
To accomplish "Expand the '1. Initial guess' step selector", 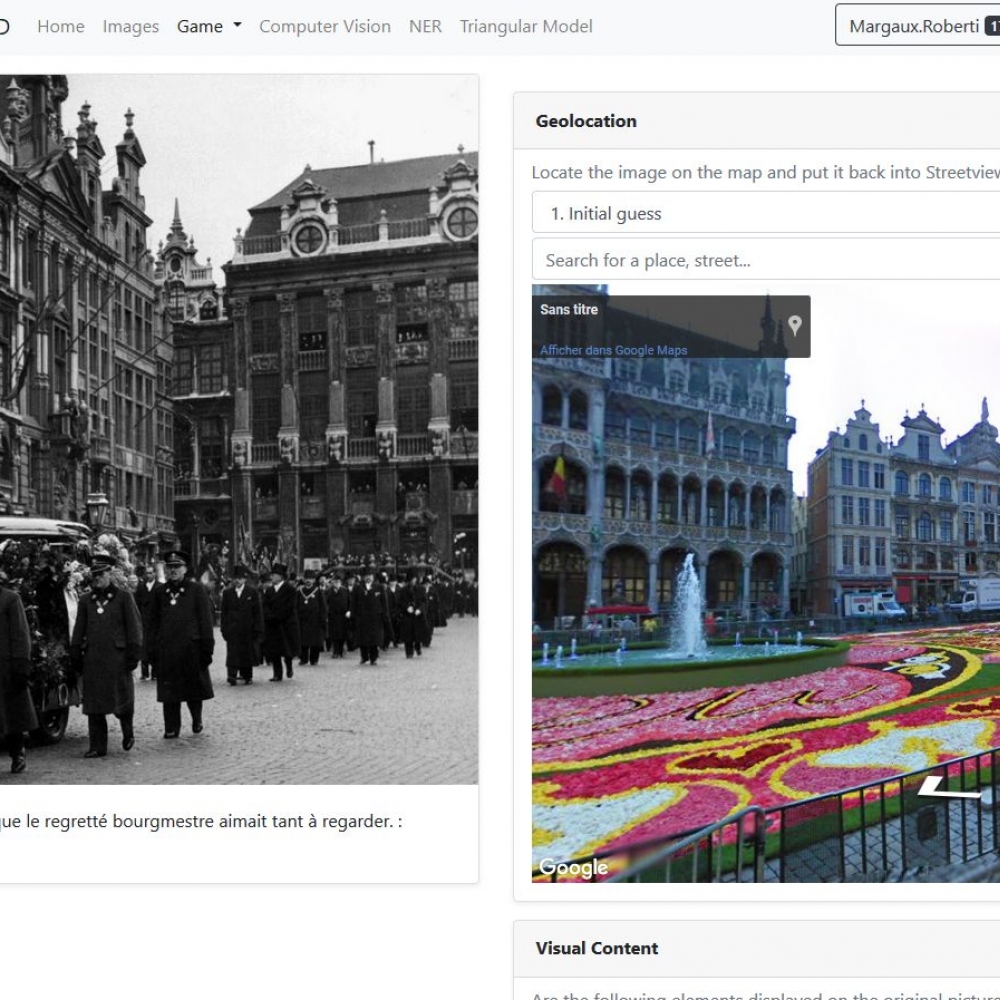I will pyautogui.click(x=765, y=213).
